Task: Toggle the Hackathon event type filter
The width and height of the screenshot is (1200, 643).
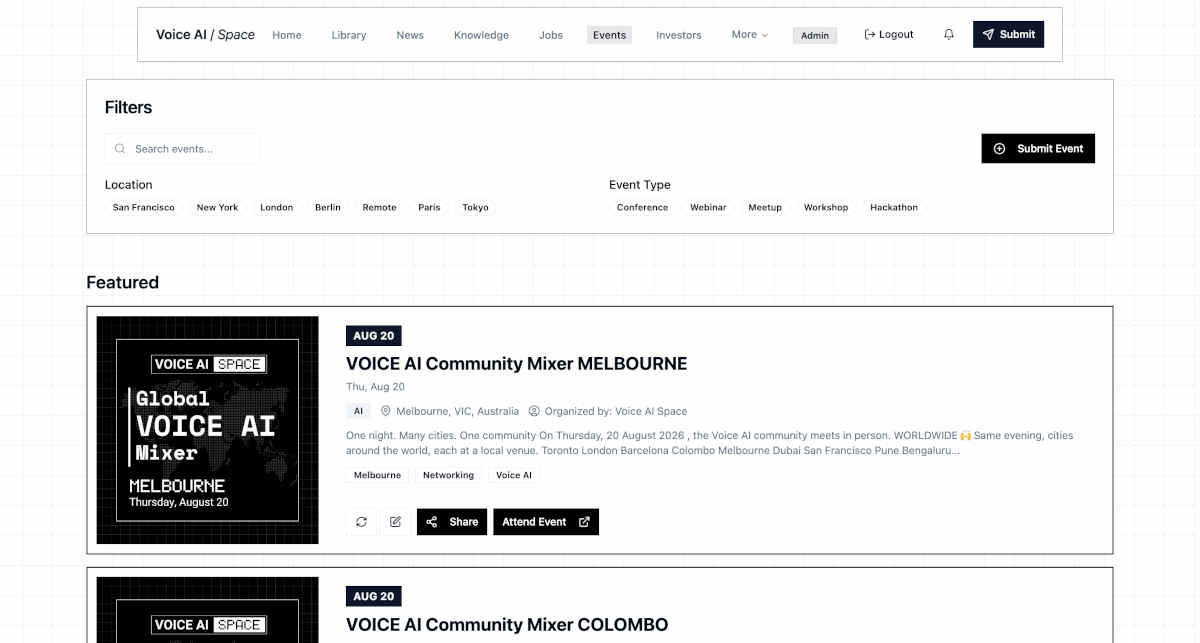Action: click(894, 208)
